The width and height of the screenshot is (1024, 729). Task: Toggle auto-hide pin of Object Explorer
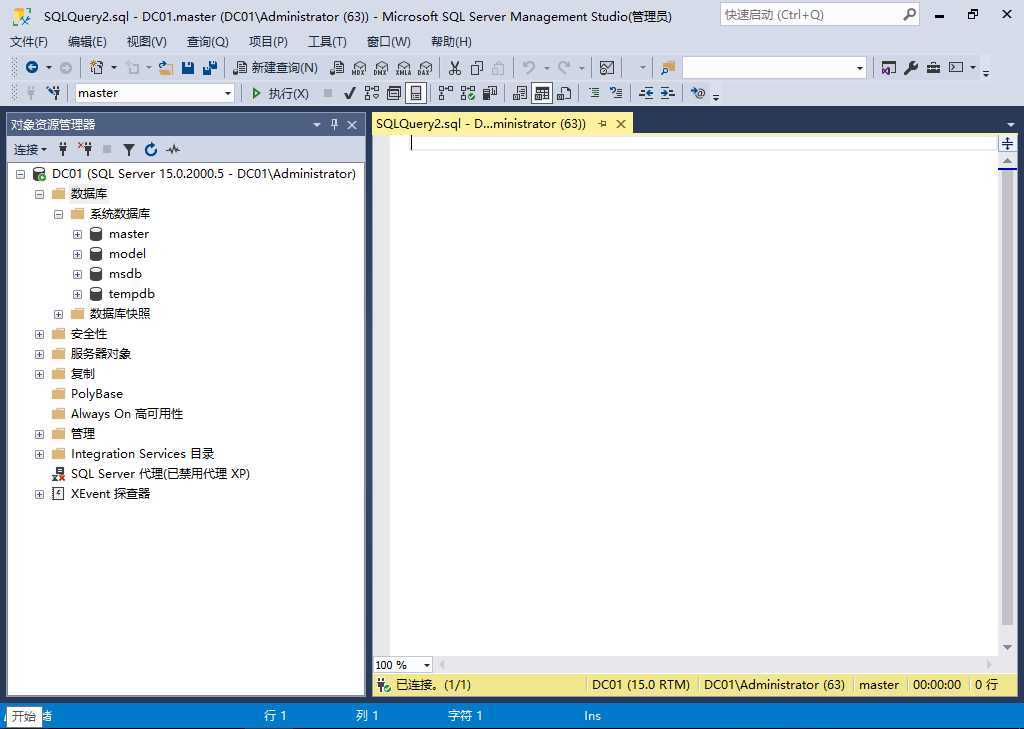[x=334, y=124]
